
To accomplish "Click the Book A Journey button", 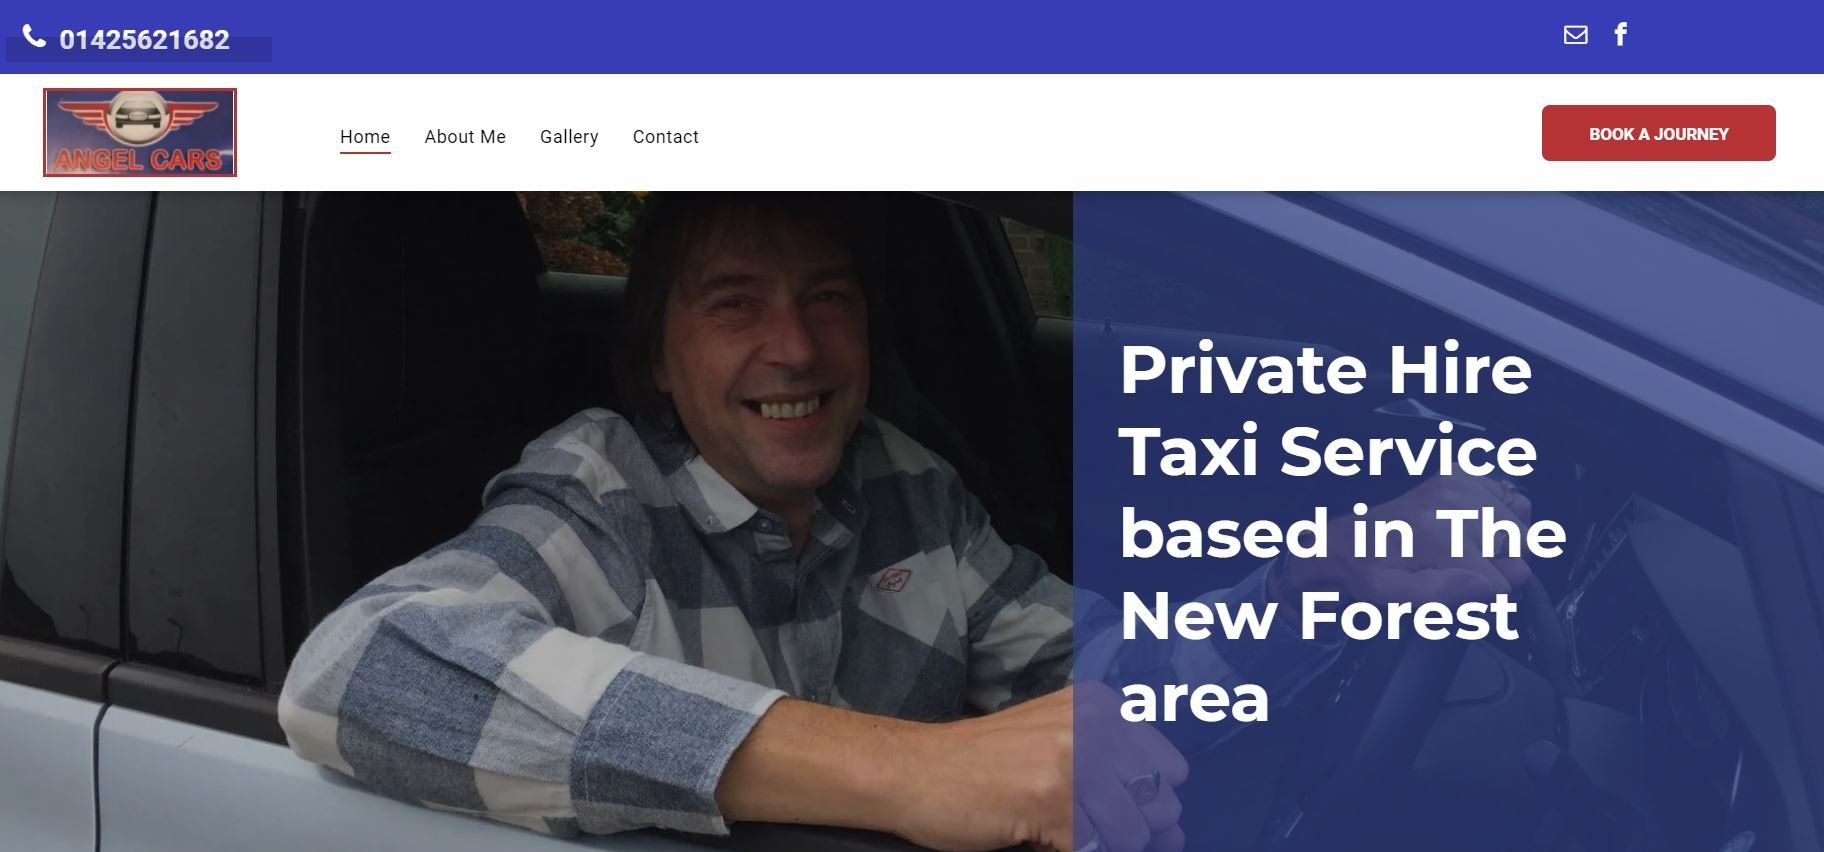I will click(1658, 133).
